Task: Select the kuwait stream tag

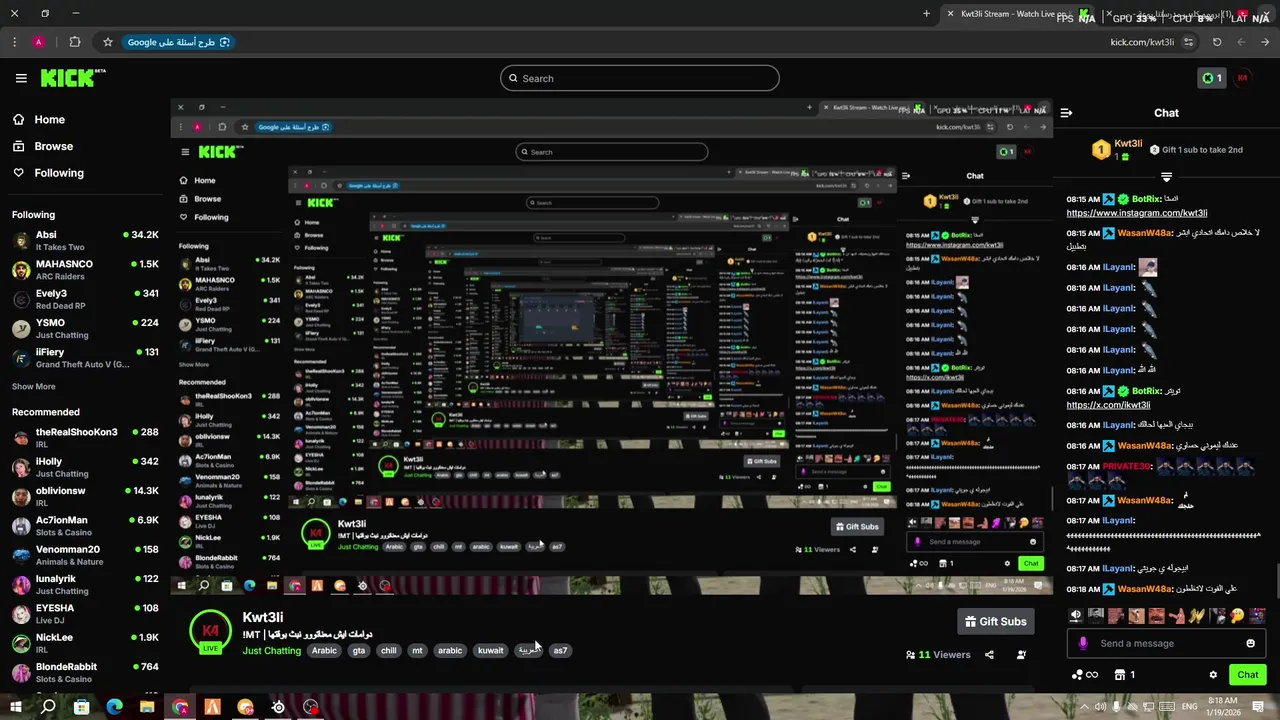Action: click(x=491, y=650)
